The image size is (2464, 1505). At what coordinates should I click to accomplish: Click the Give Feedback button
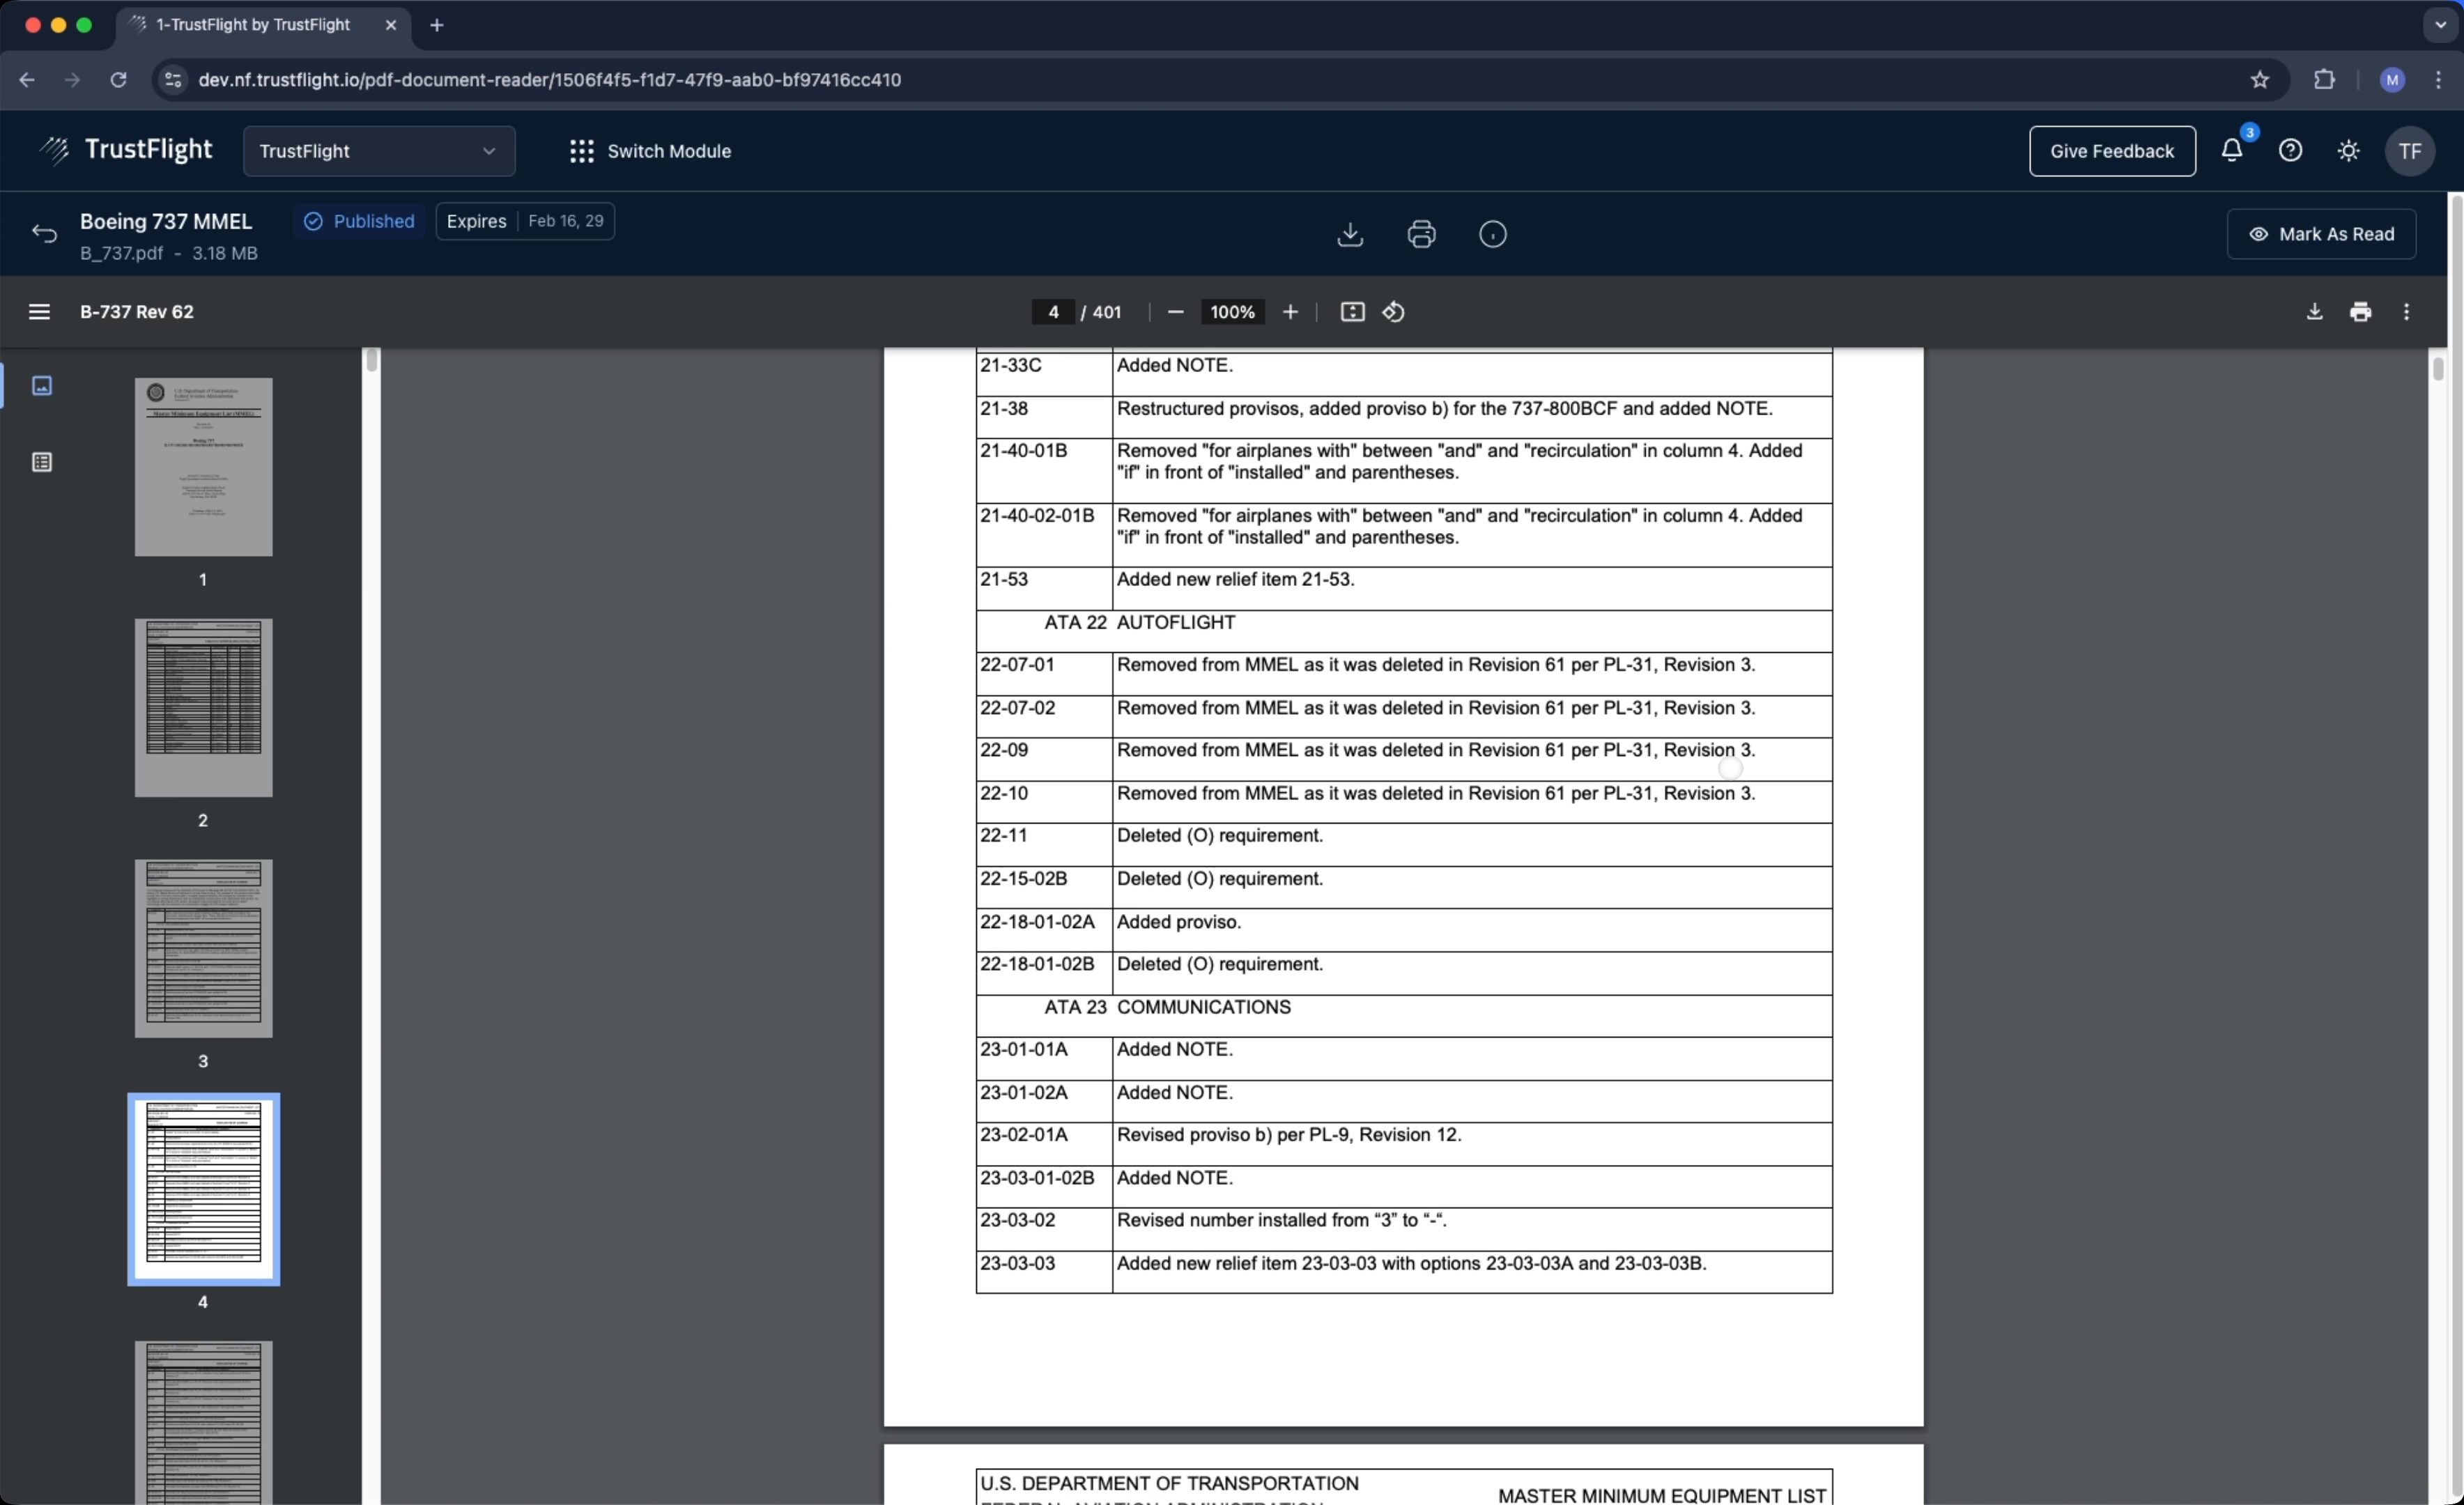coord(2111,151)
